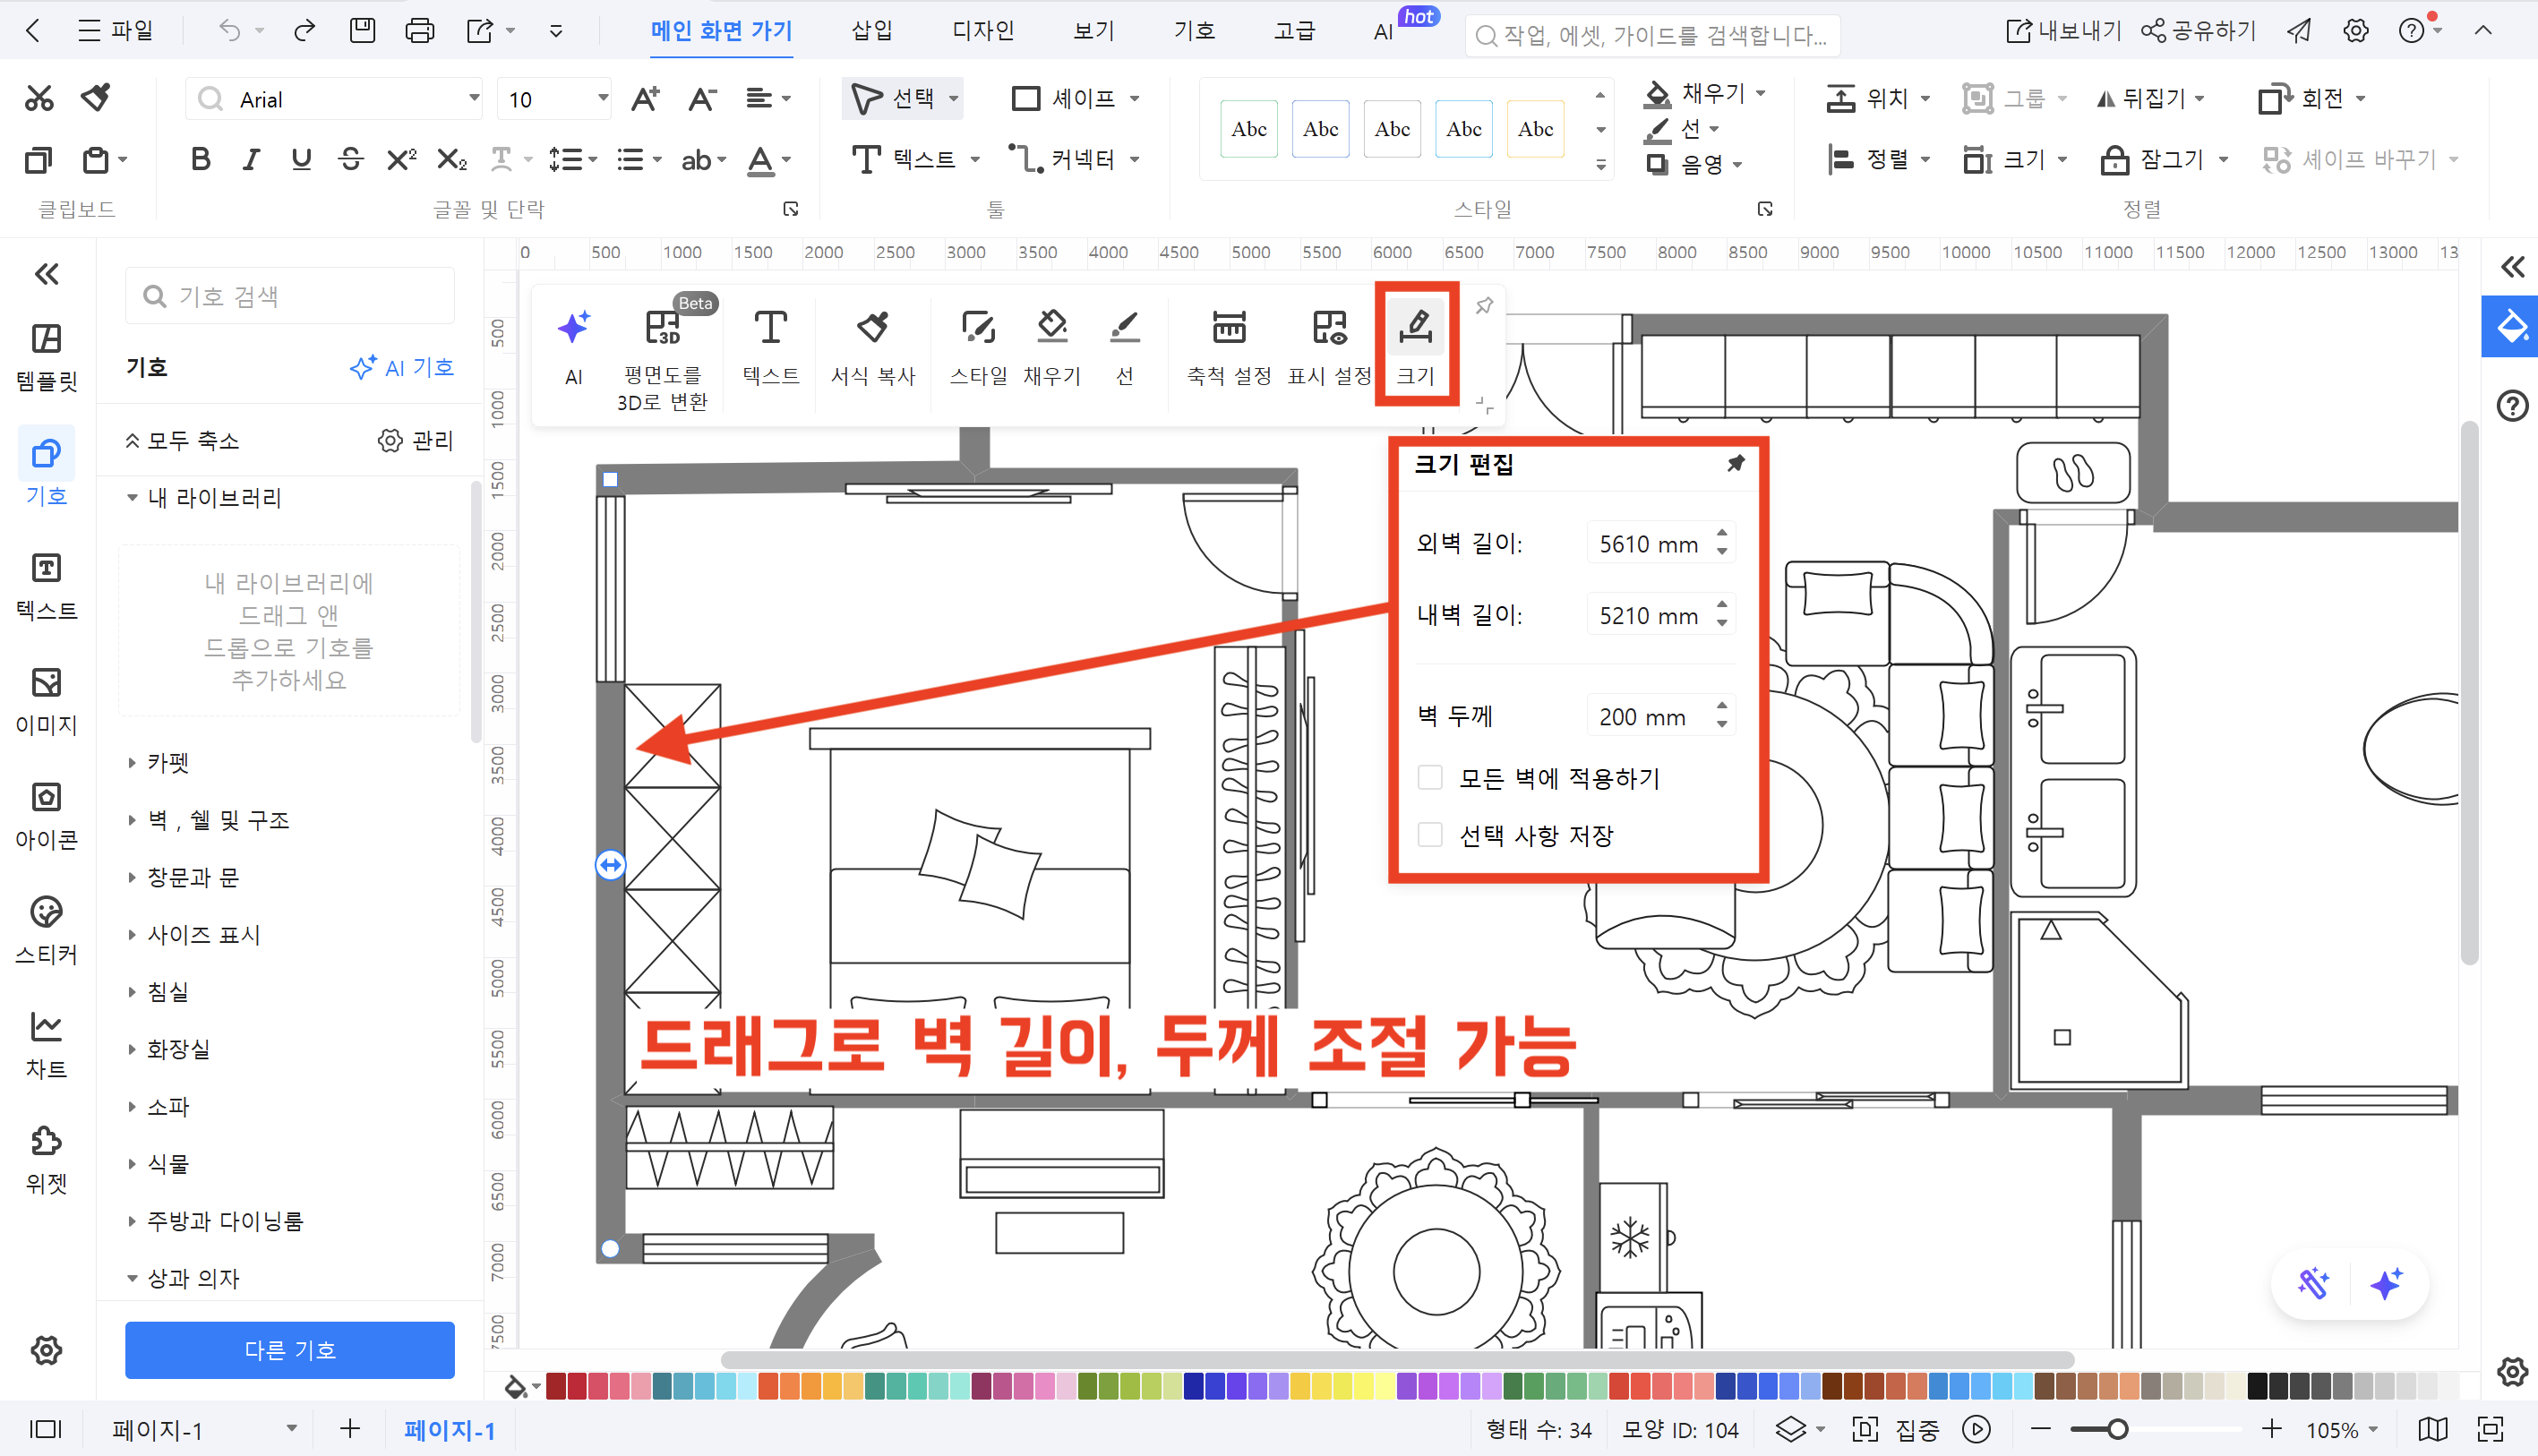
Task: Click the 내보내기 export button
Action: [2062, 30]
